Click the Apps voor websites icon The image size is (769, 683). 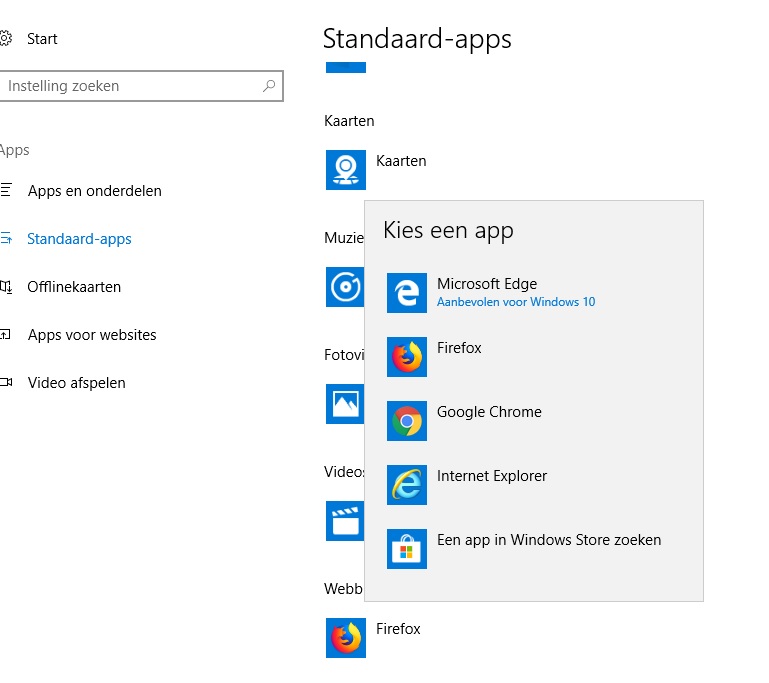click(x=5, y=334)
